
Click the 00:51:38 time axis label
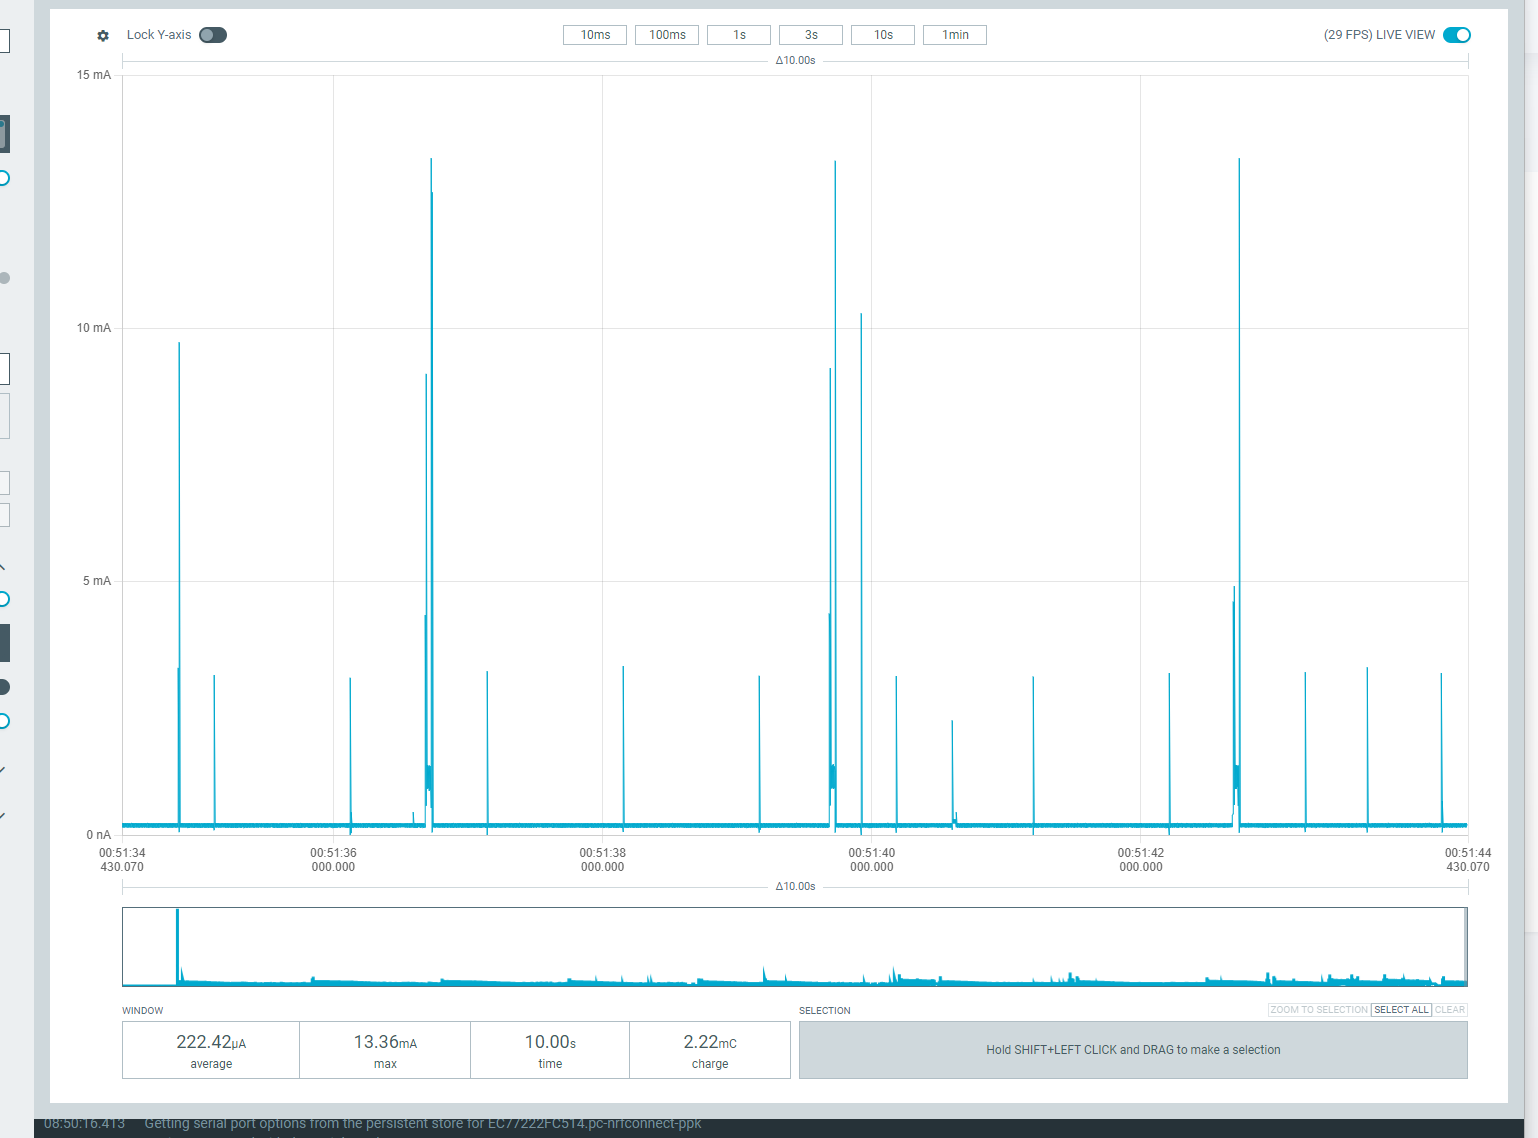pyautogui.click(x=602, y=860)
